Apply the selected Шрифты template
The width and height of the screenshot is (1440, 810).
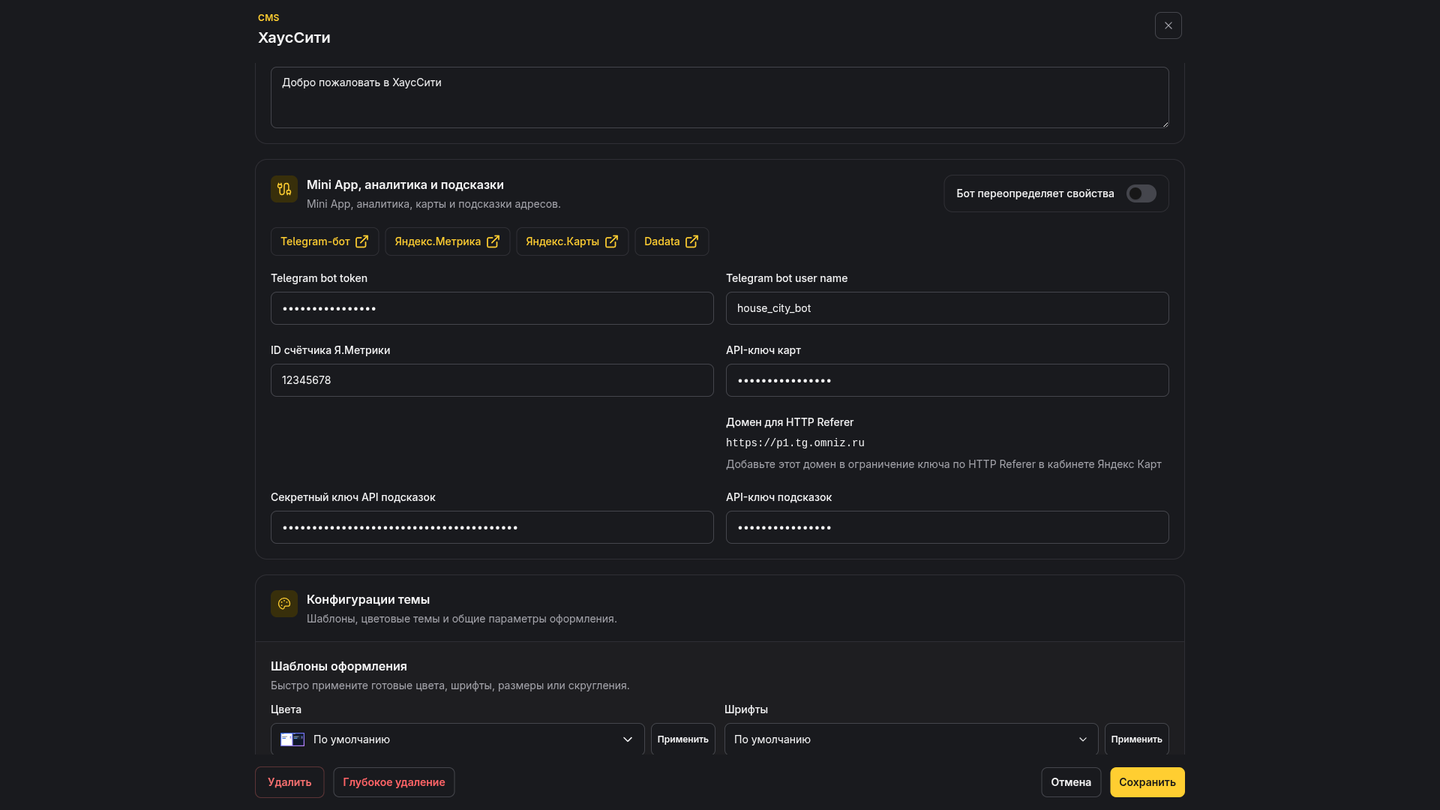coord(1137,740)
